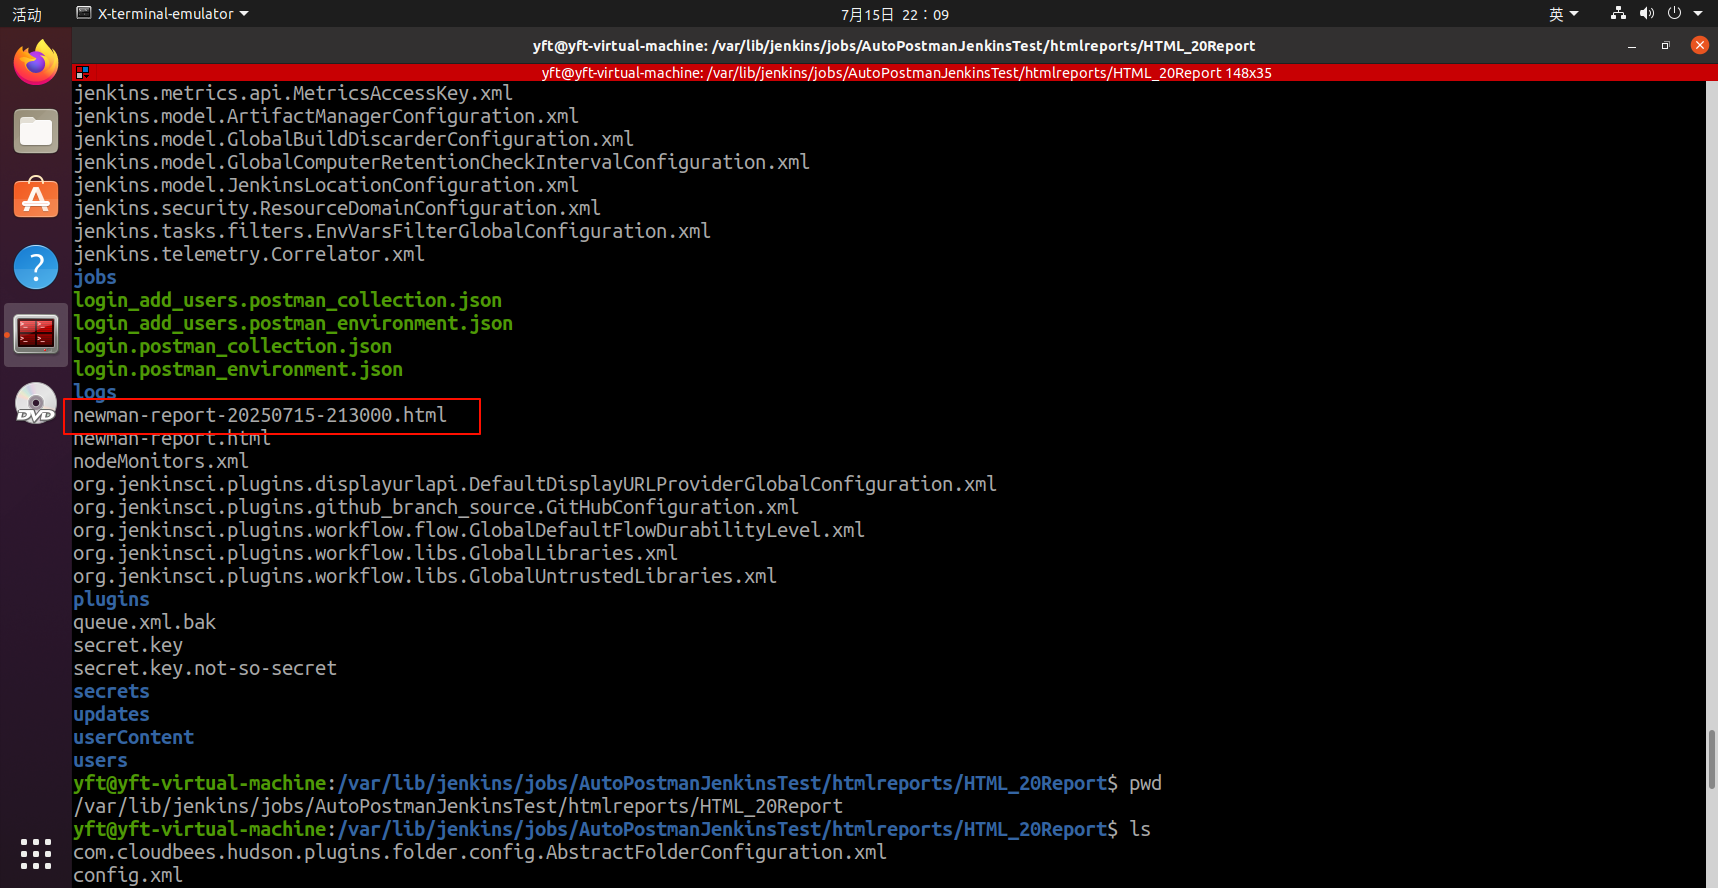Click the updates directory name
1718x888 pixels.
click(111, 714)
